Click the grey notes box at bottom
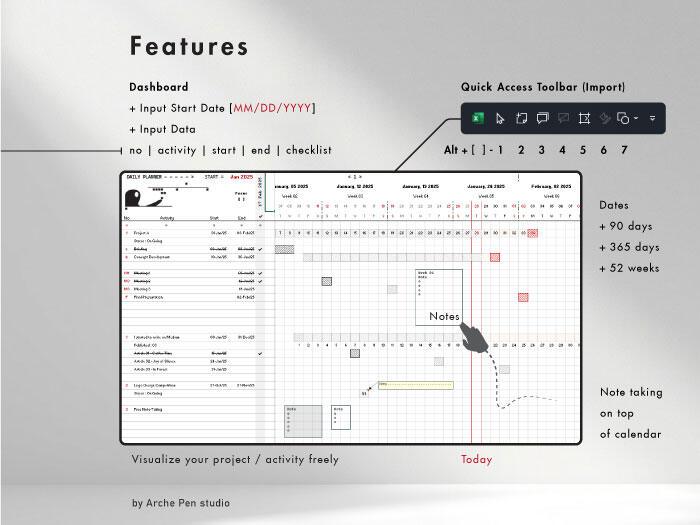The height and width of the screenshot is (525, 700). tap(303, 421)
